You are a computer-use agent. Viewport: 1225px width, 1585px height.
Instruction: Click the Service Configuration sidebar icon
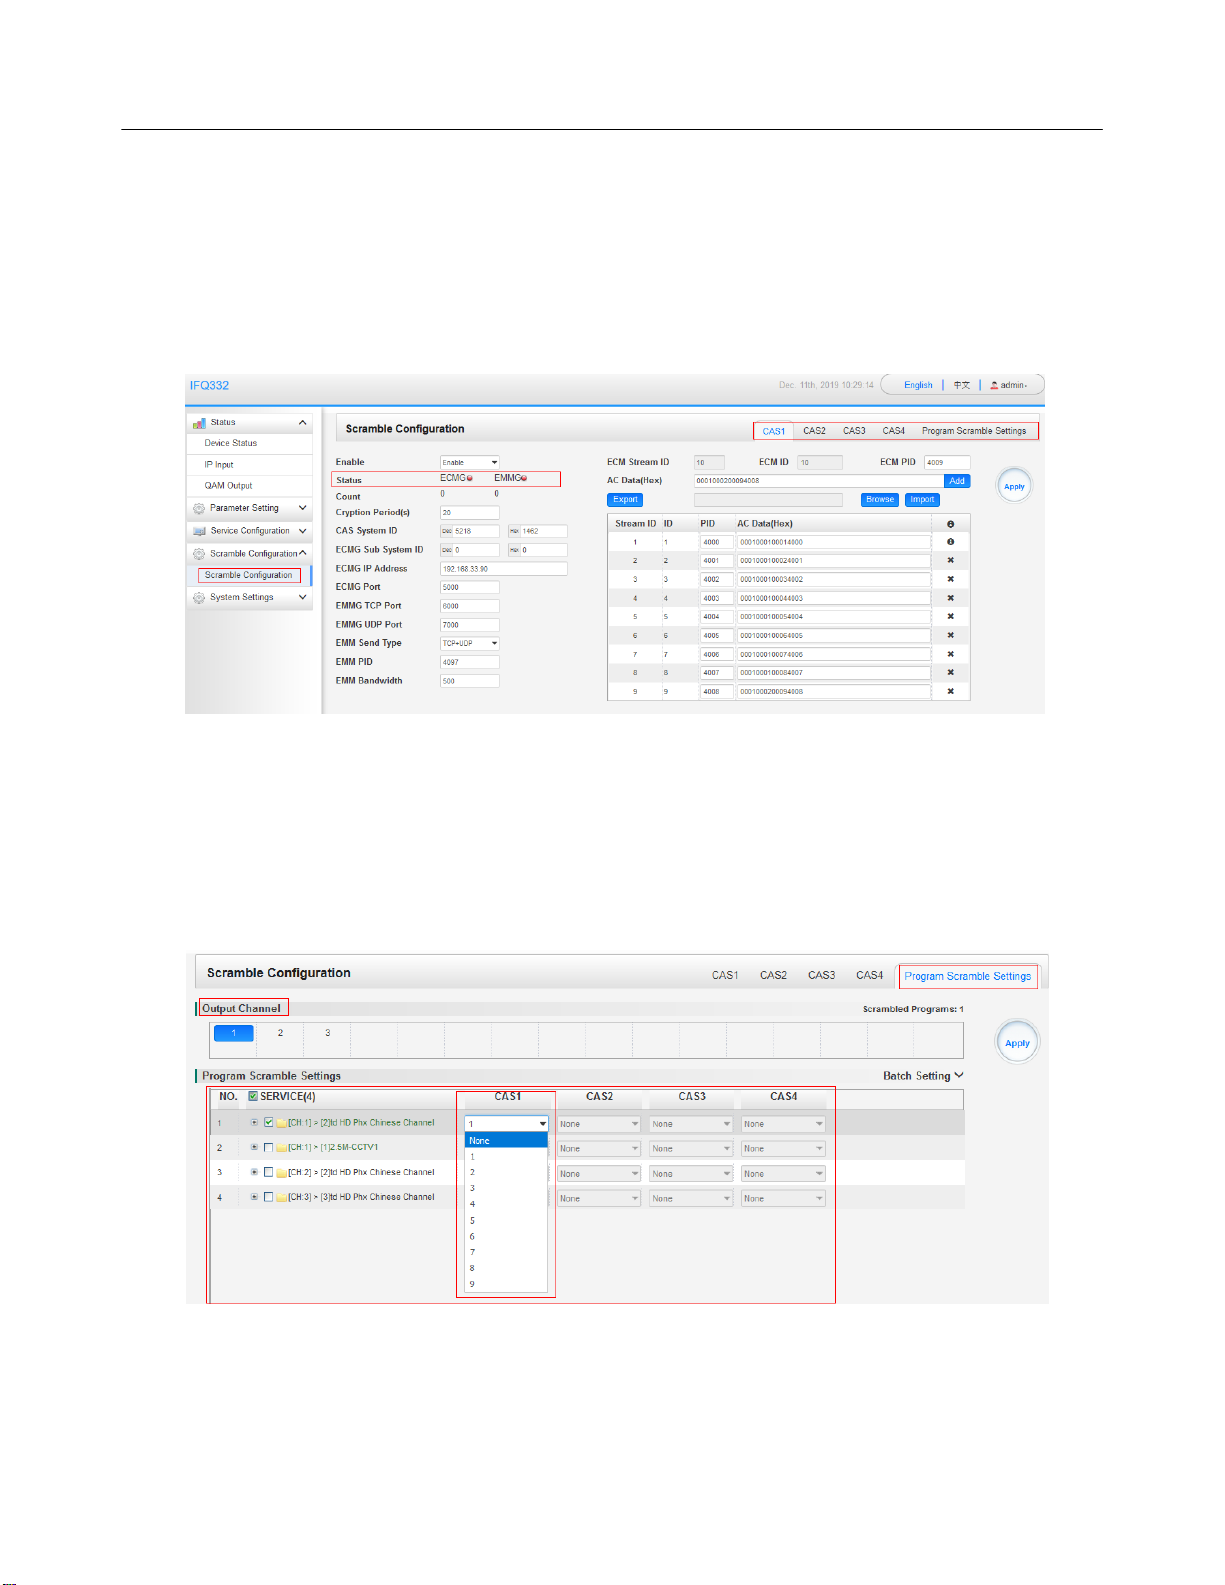(x=199, y=531)
